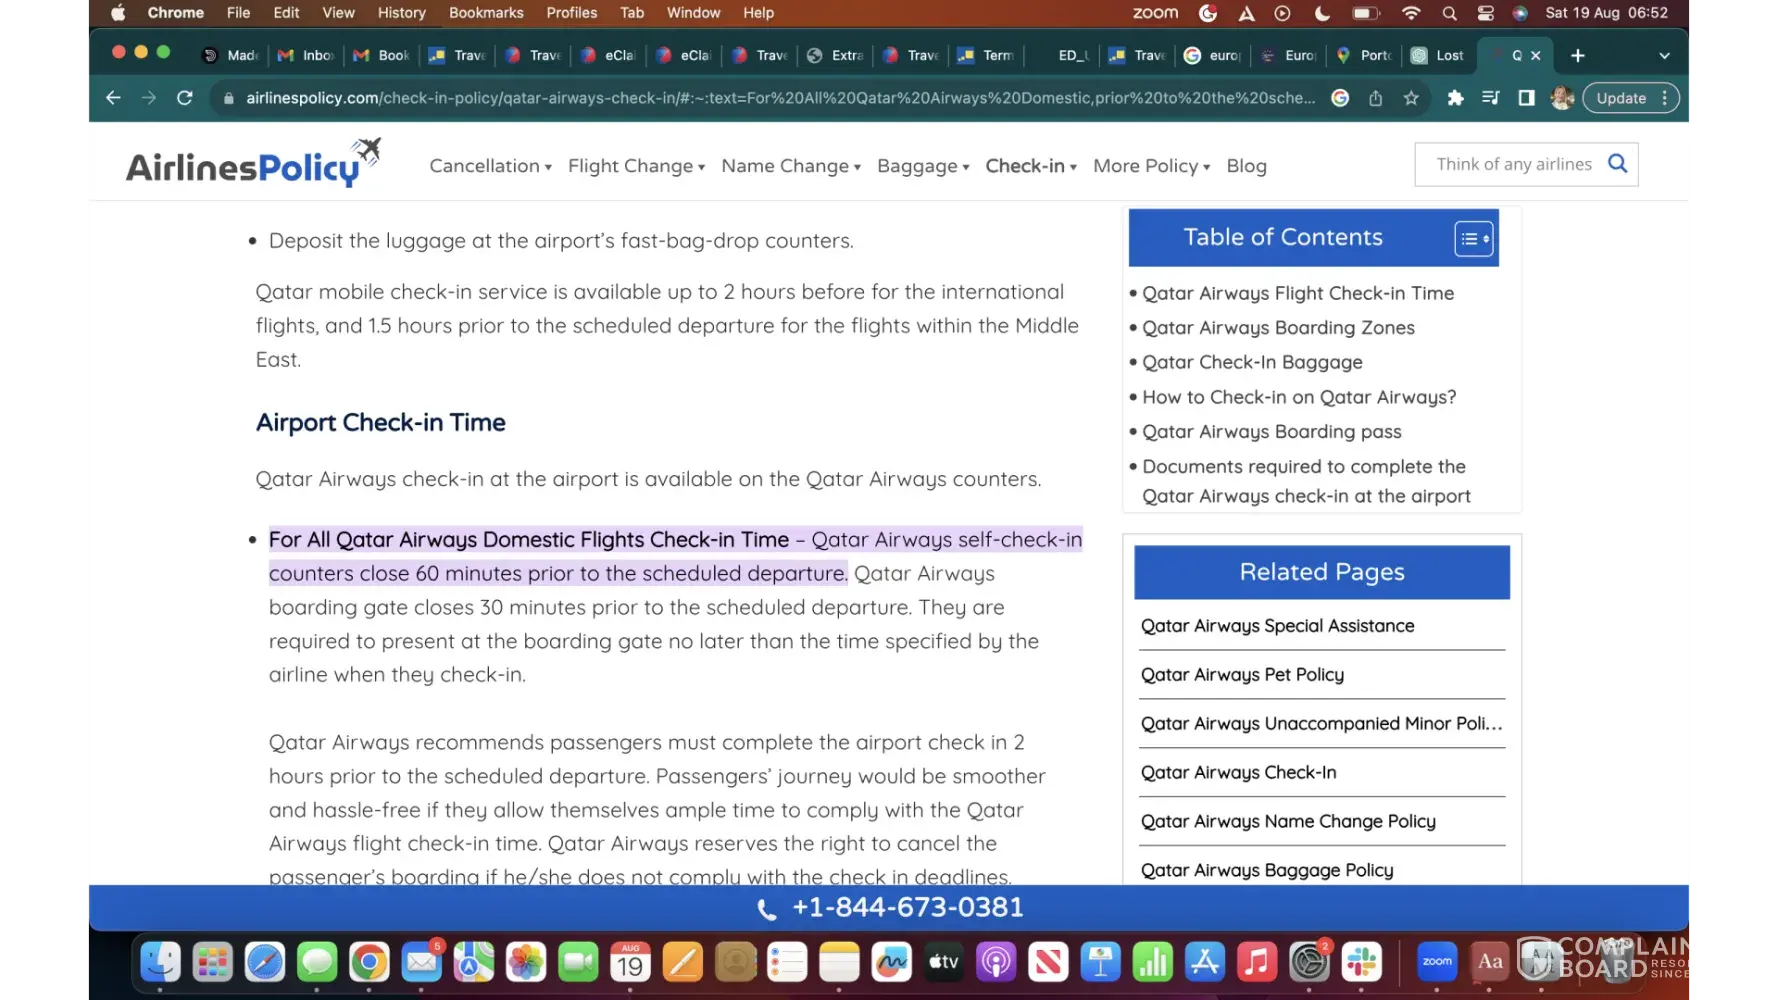Viewport: 1778px width, 1000px height.
Task: Click the AirlinesPolicy logo
Action: tap(252, 165)
